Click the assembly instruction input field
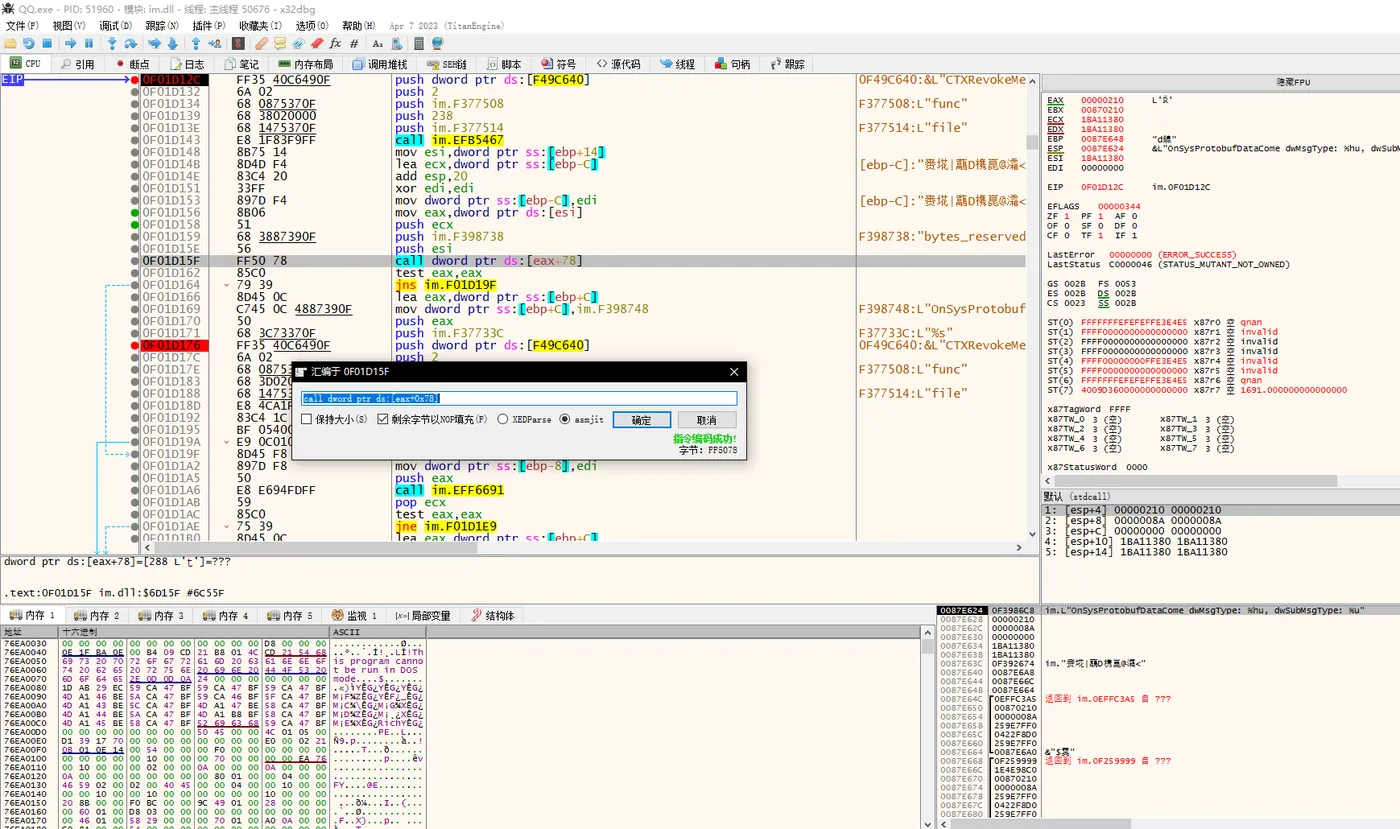Image resolution: width=1400 pixels, height=829 pixels. pos(519,398)
